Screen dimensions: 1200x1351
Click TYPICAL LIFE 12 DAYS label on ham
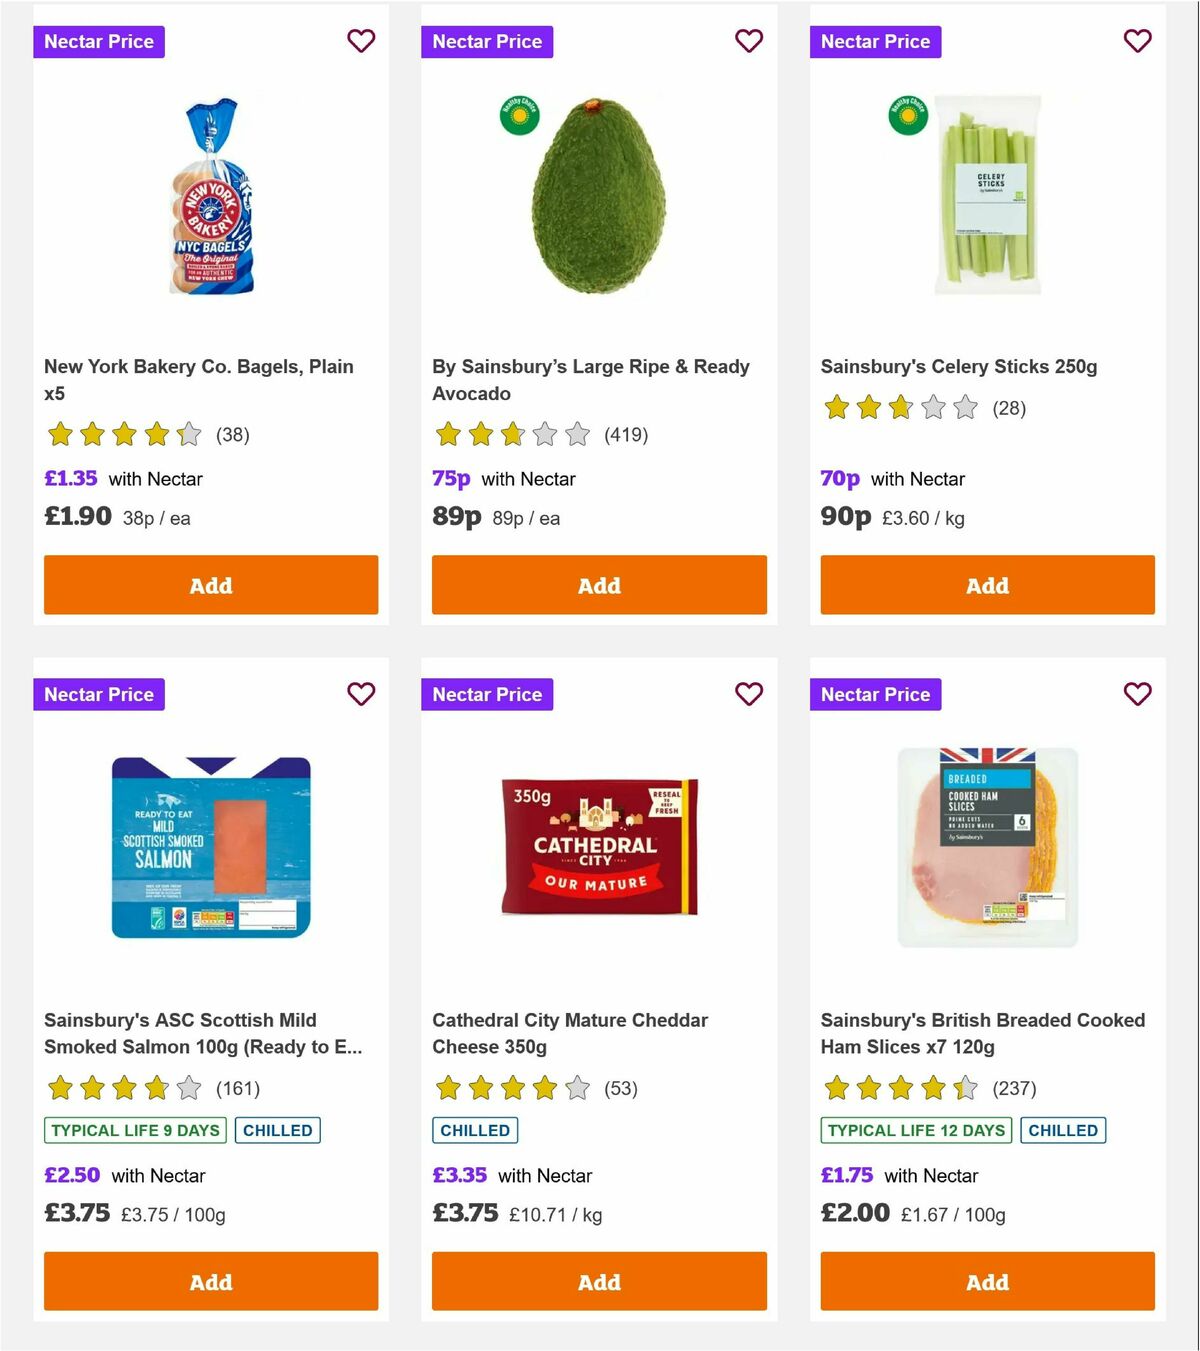click(916, 1130)
